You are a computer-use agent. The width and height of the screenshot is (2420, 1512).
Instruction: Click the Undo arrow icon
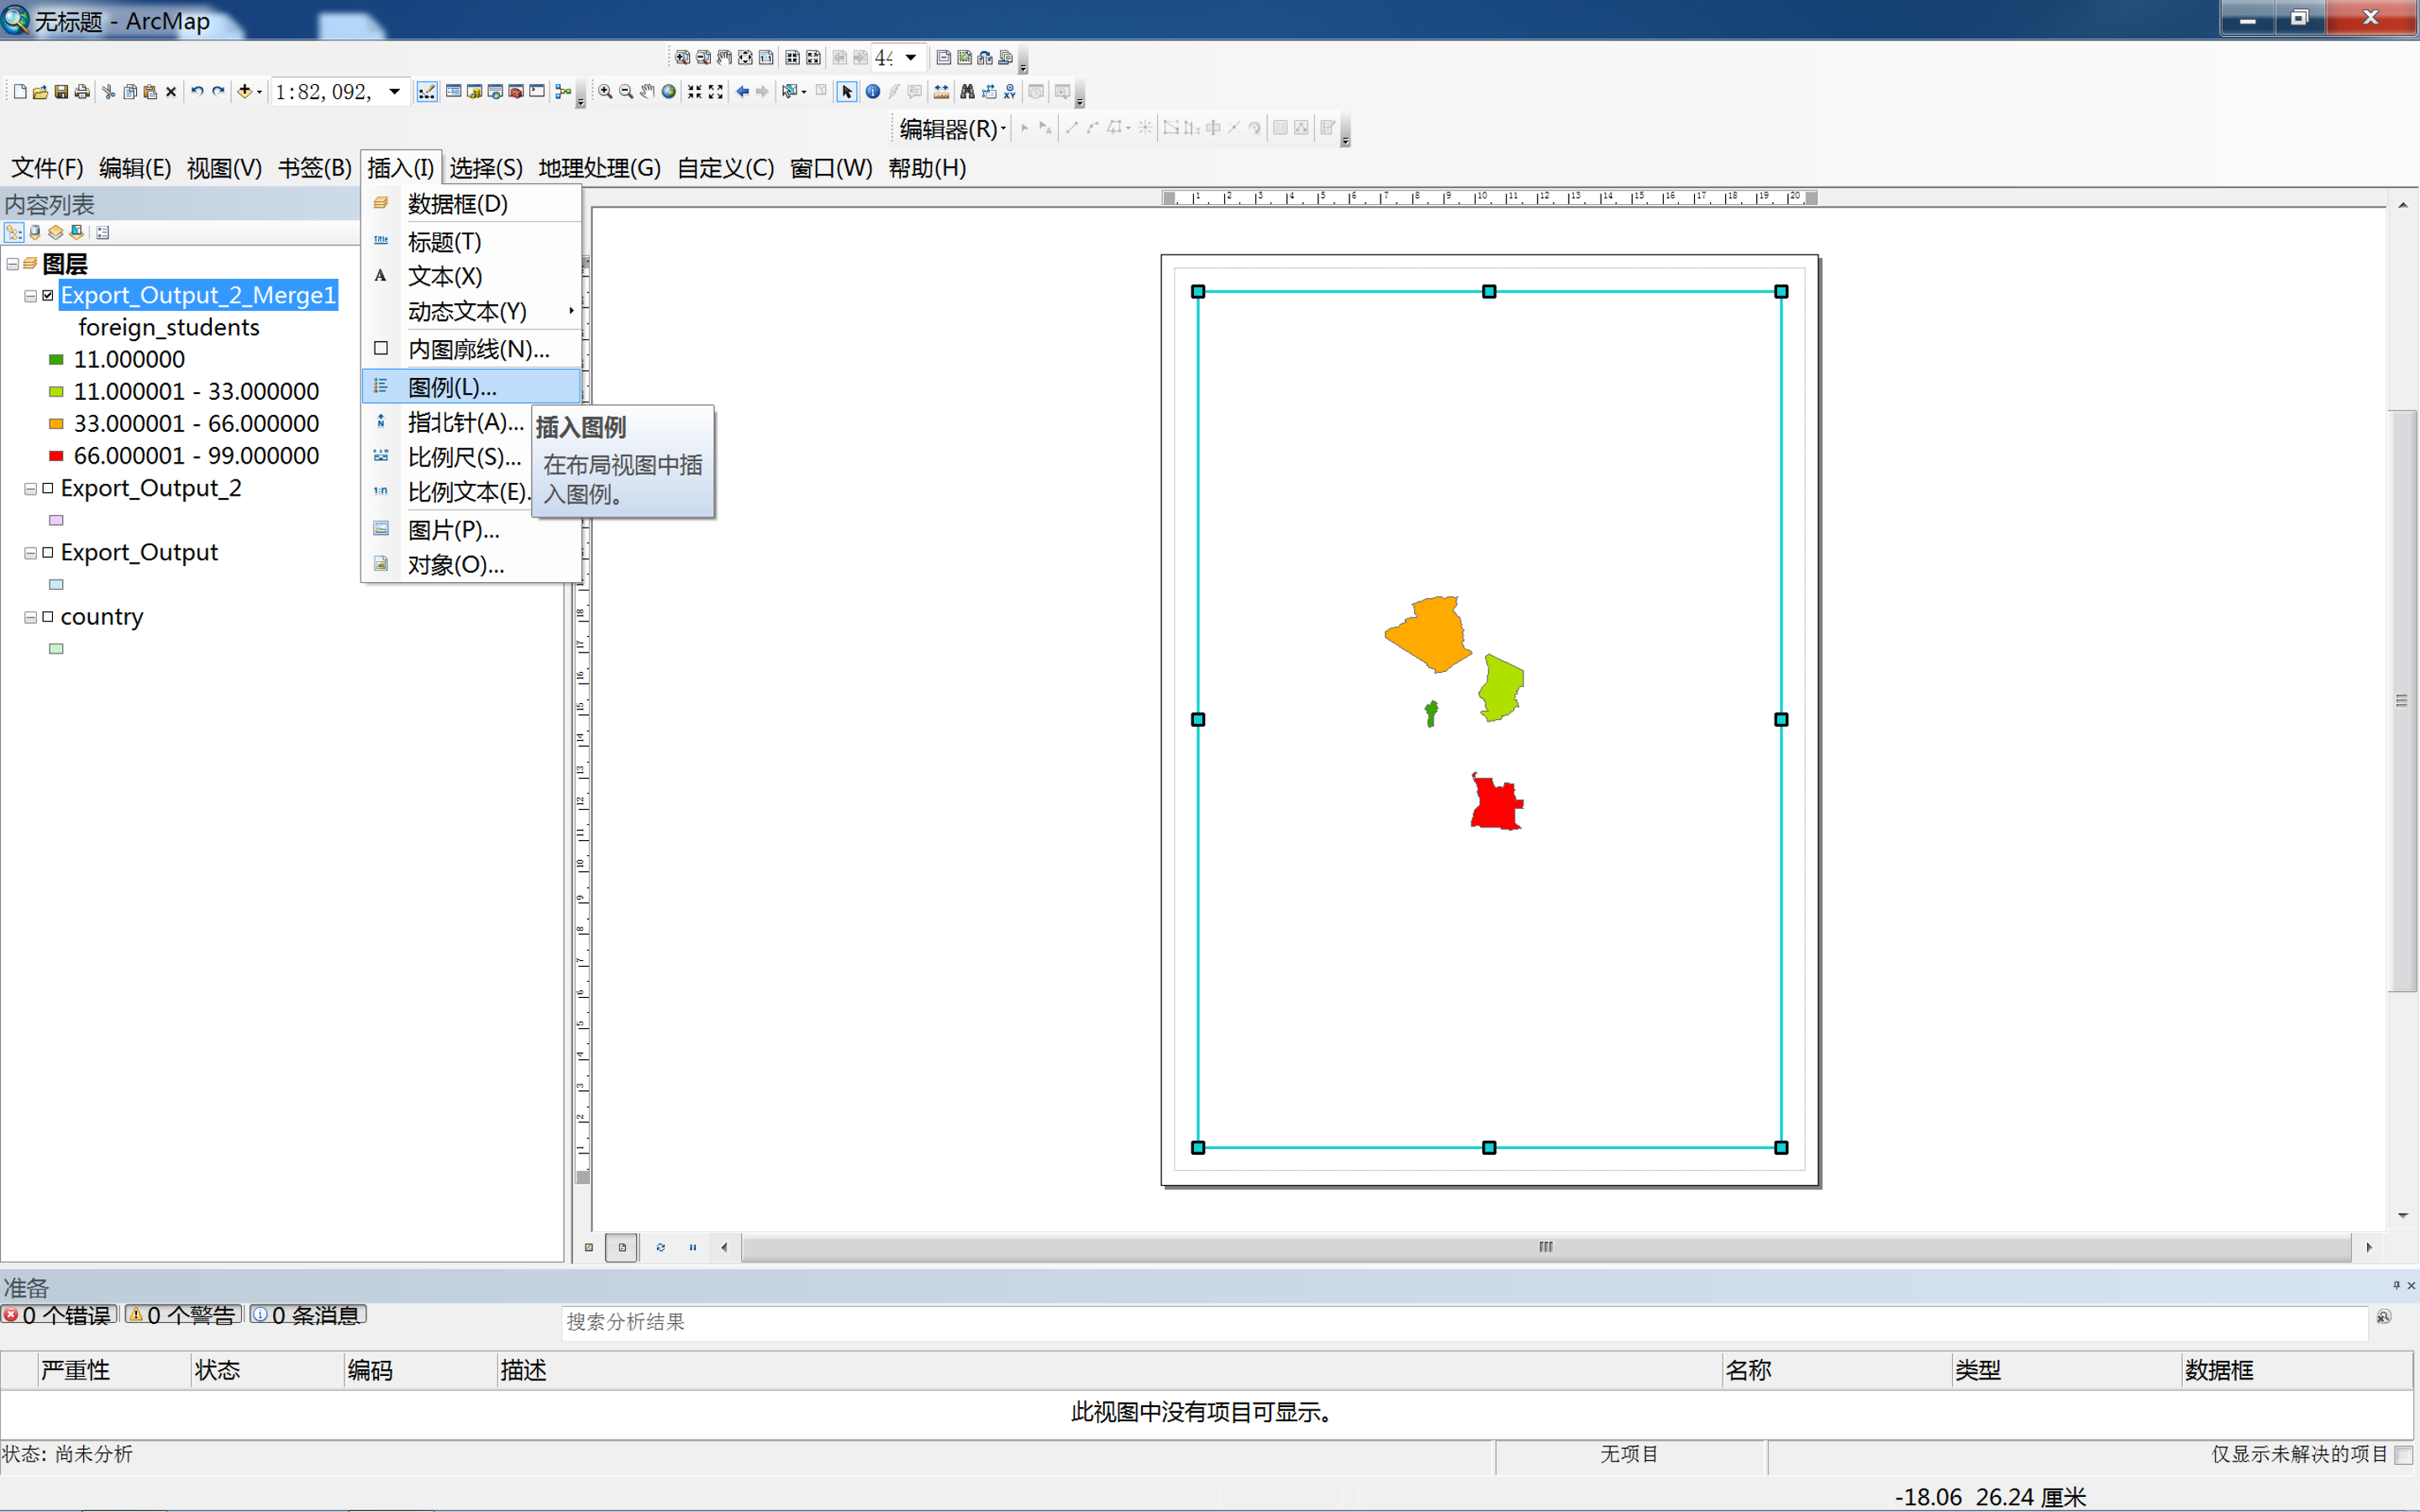tap(197, 92)
